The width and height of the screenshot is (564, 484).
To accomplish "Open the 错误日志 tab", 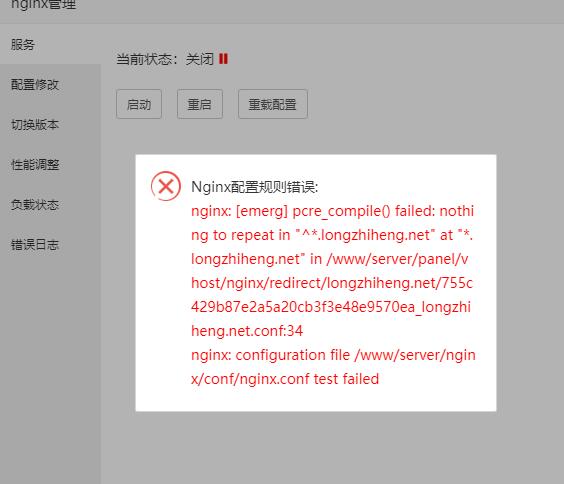I will [50, 245].
